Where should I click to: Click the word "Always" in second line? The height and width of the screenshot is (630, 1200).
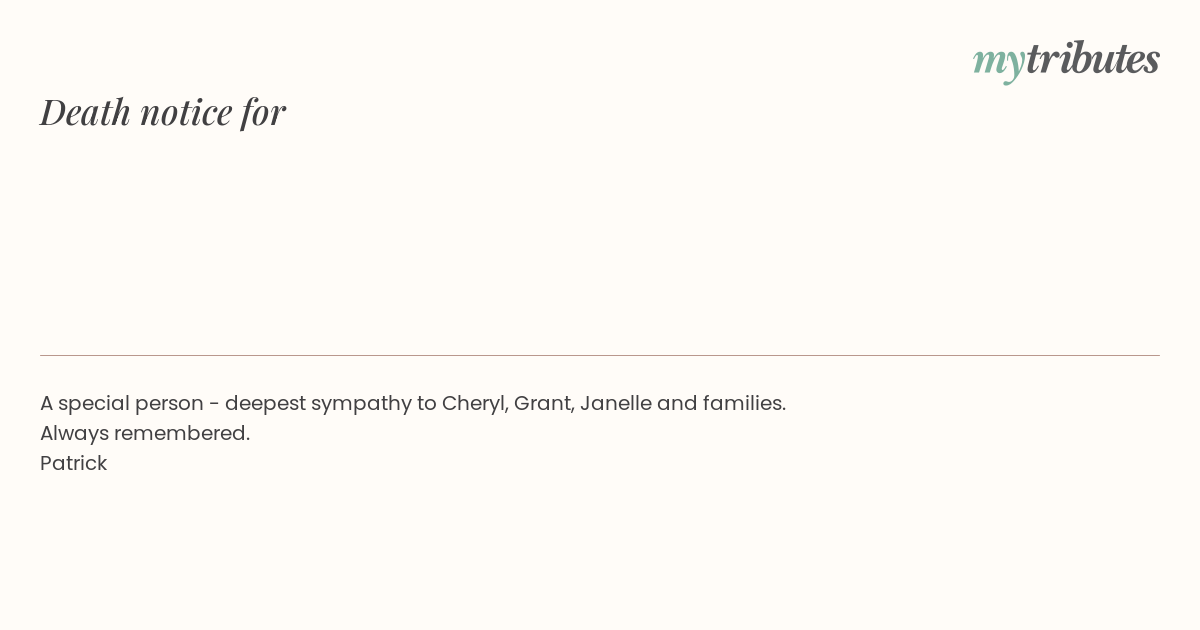(74, 434)
